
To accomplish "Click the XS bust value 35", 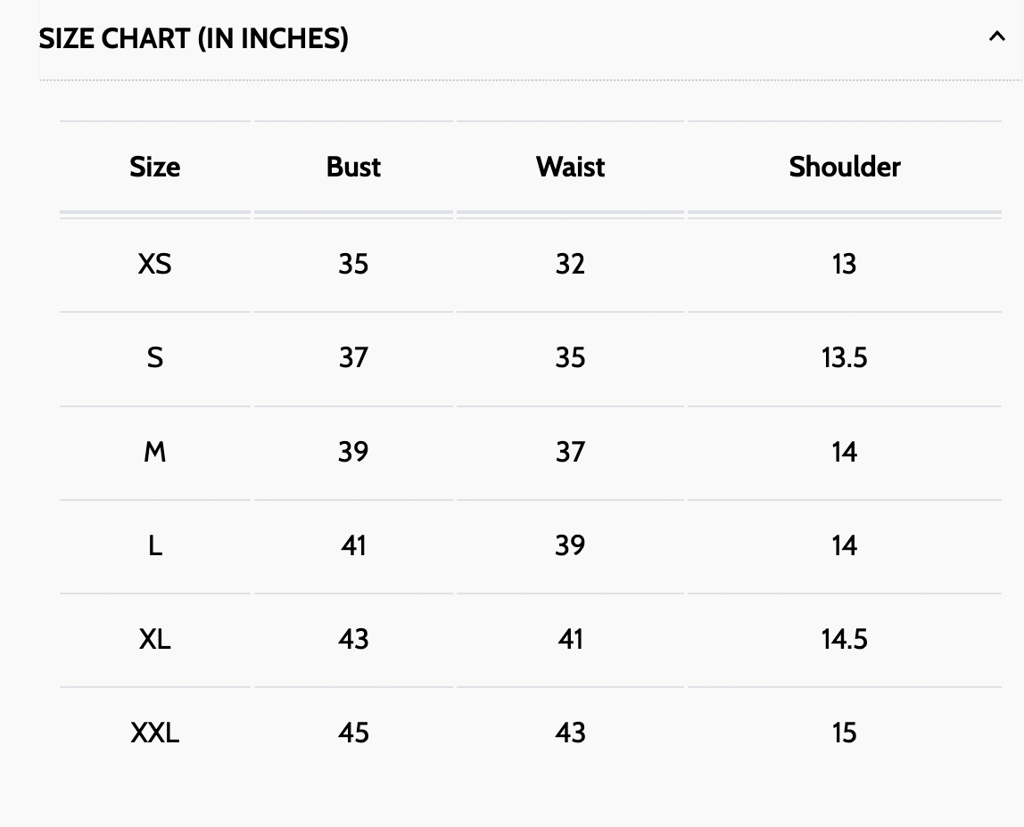I will pyautogui.click(x=353, y=264).
